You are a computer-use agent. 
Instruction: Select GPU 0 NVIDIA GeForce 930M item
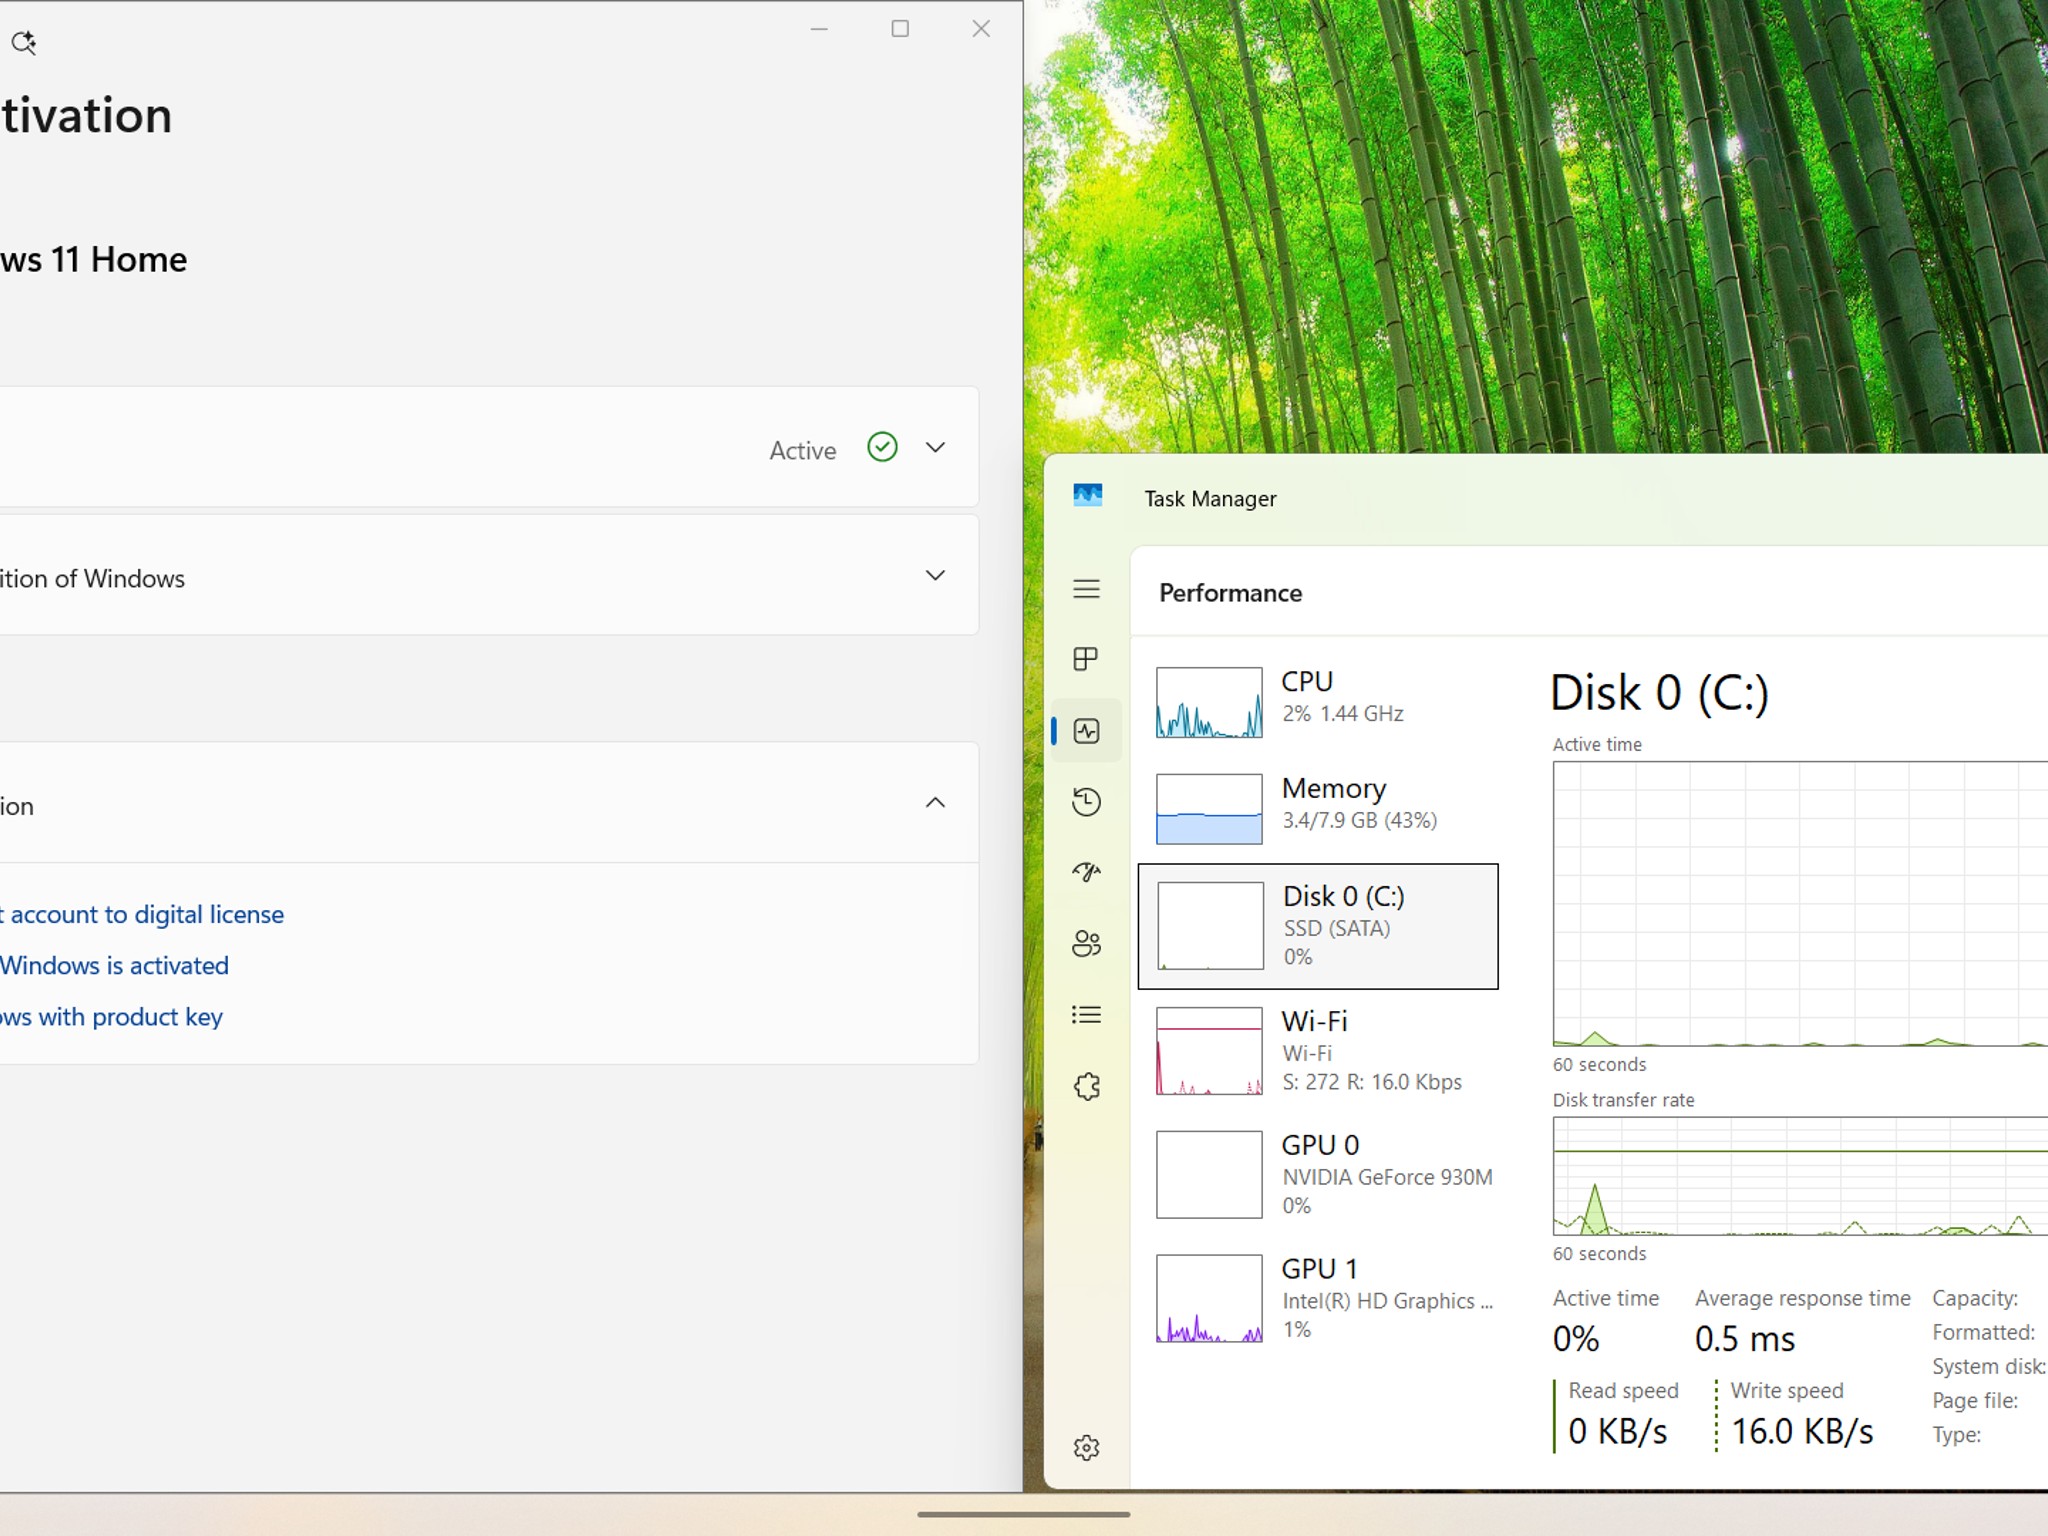tap(1318, 1174)
